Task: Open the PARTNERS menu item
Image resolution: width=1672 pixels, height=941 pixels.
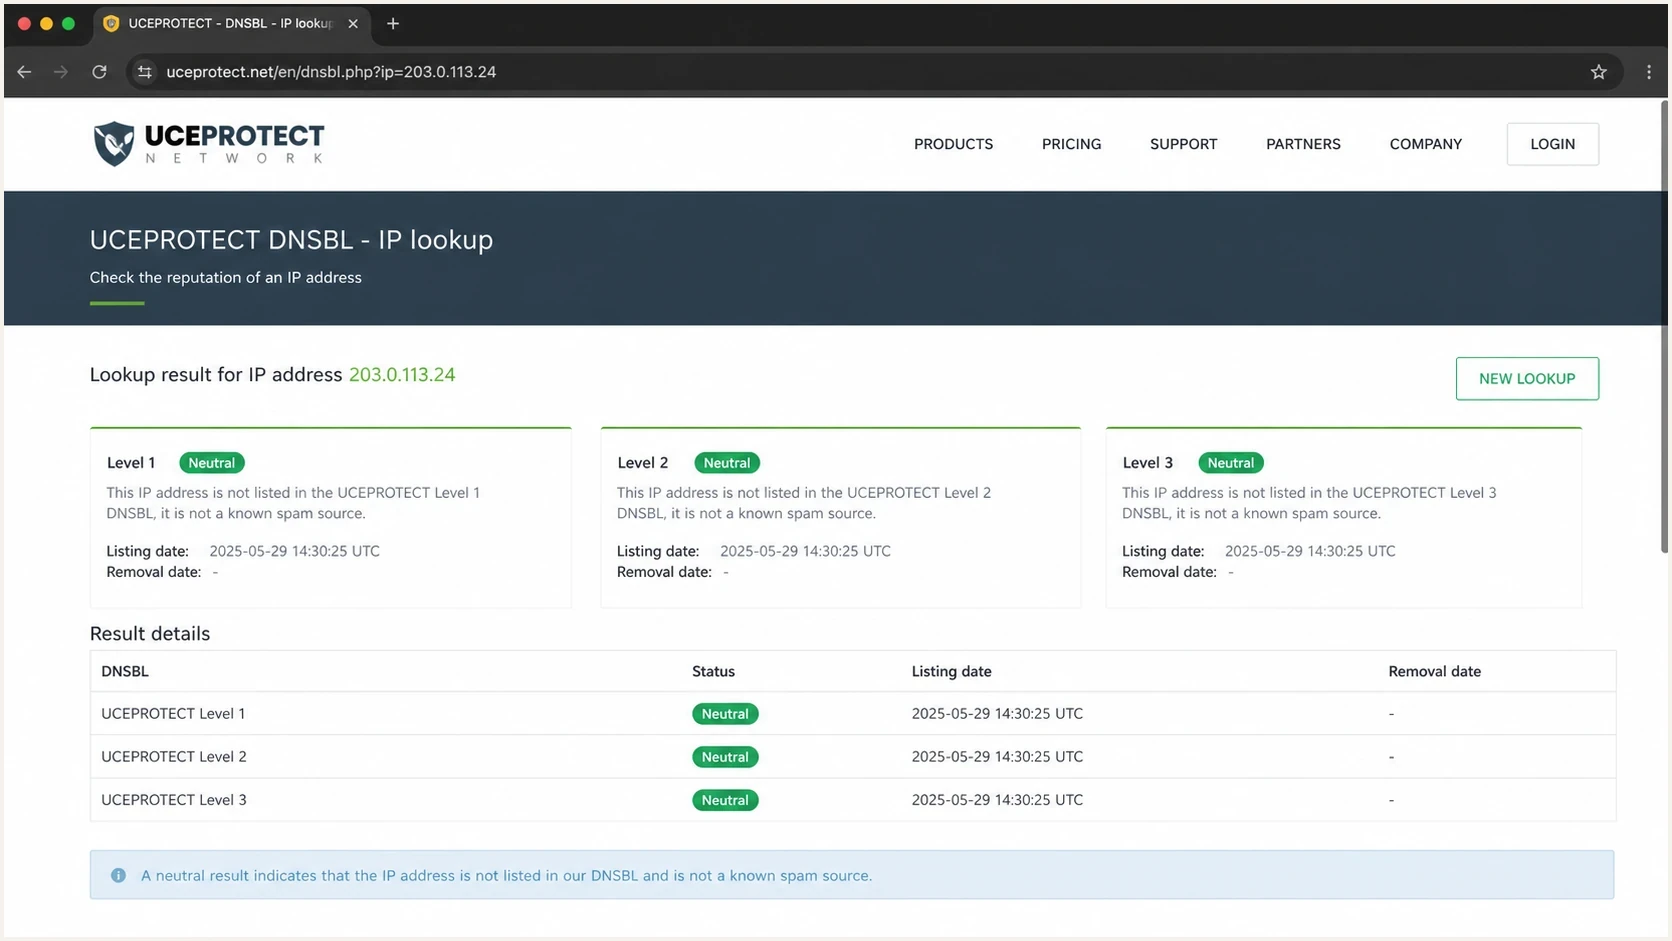Action: 1303,144
